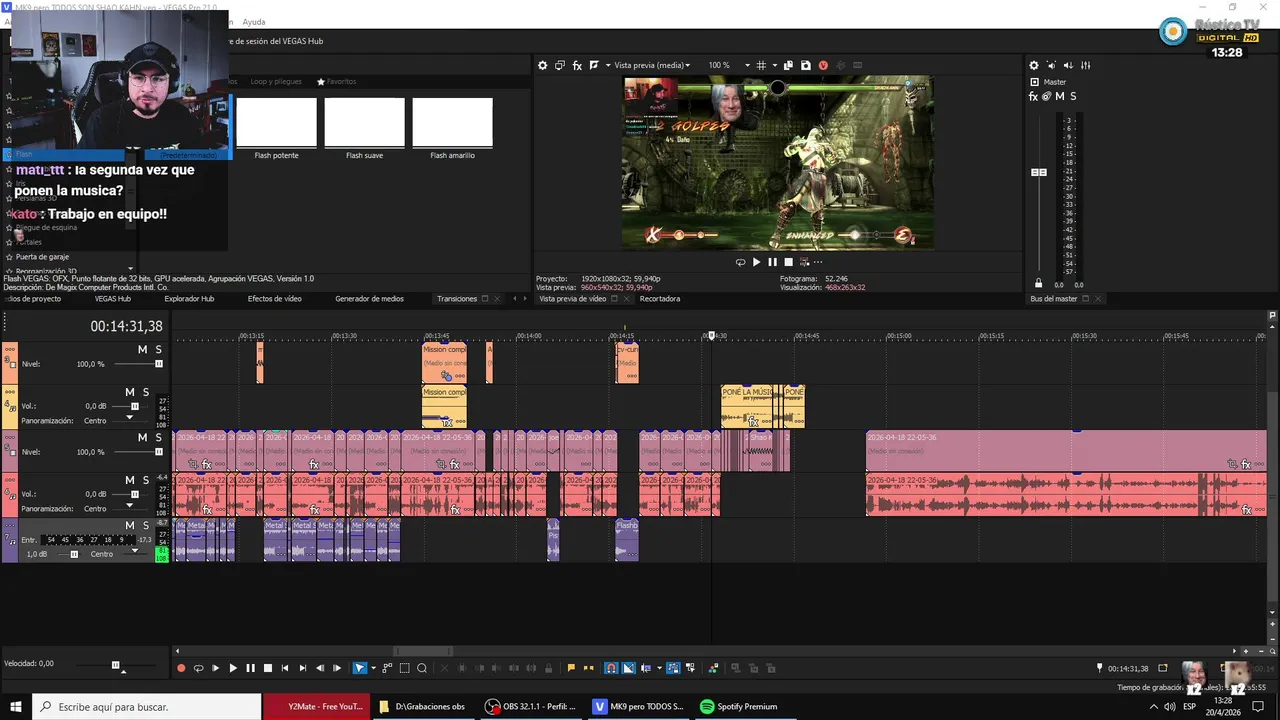Select the Flash amarillo transition preset

pos(452,128)
